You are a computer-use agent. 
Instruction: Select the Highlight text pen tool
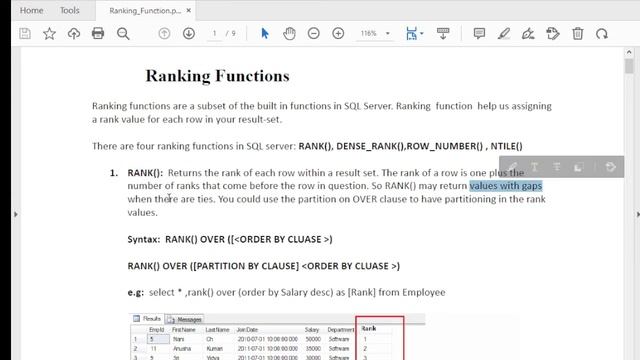[x=504, y=33]
